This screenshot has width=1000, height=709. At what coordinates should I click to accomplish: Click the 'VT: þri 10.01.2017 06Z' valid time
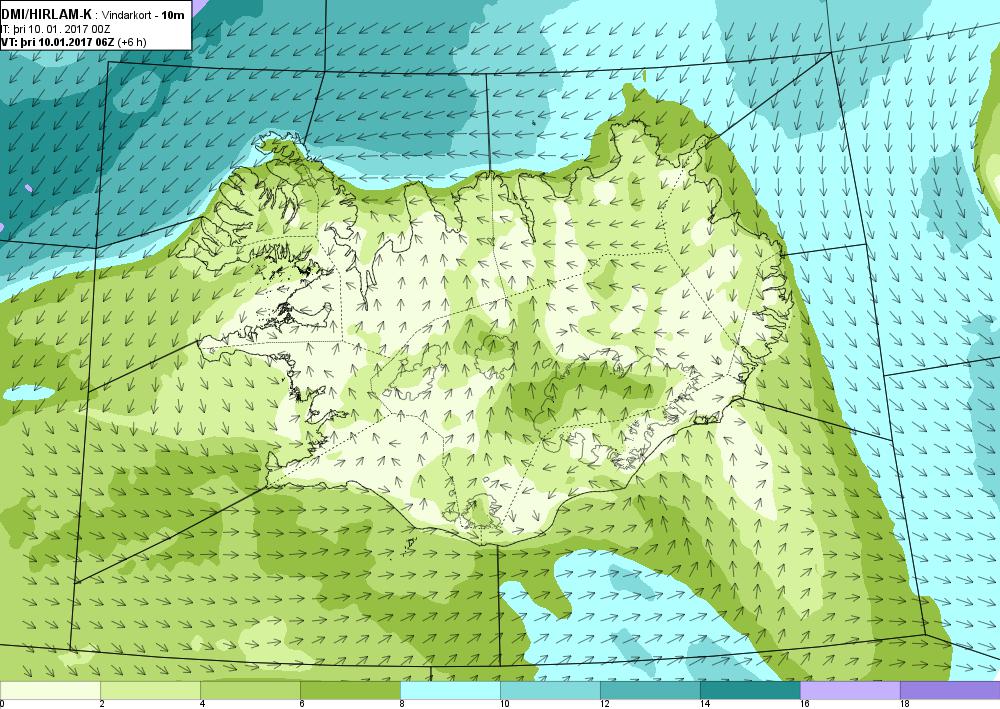[x=58, y=42]
